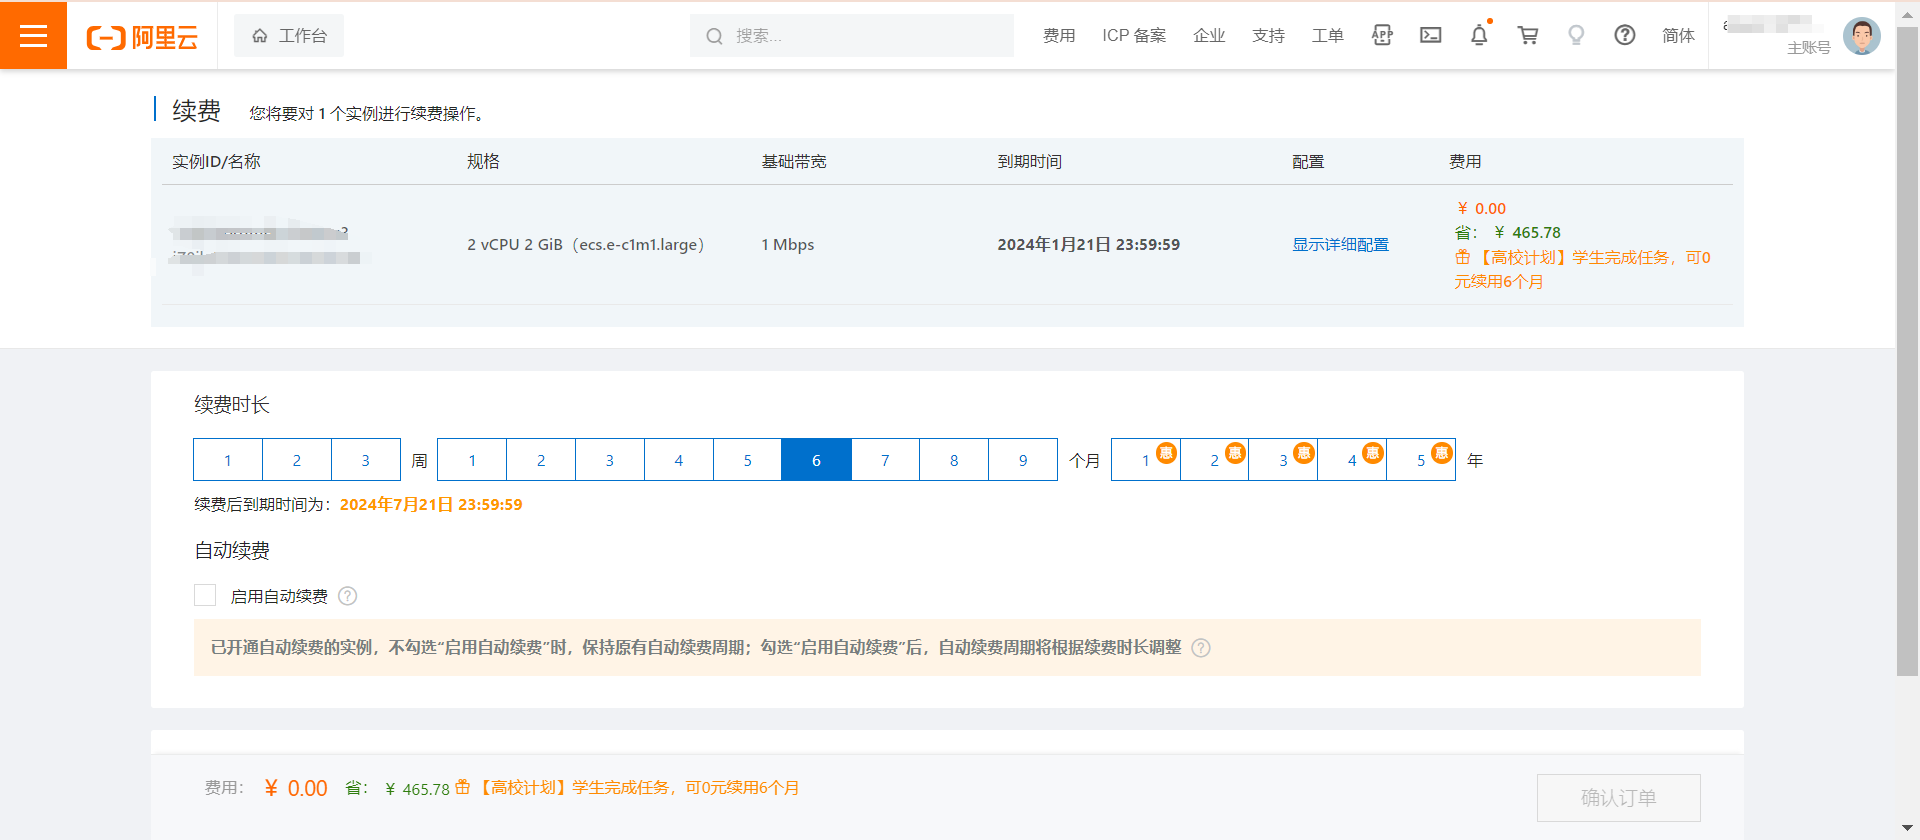This screenshot has width=1920, height=840.
Task: Click new expiry 2024年7月21日 23:59:59
Action: pyautogui.click(x=431, y=505)
